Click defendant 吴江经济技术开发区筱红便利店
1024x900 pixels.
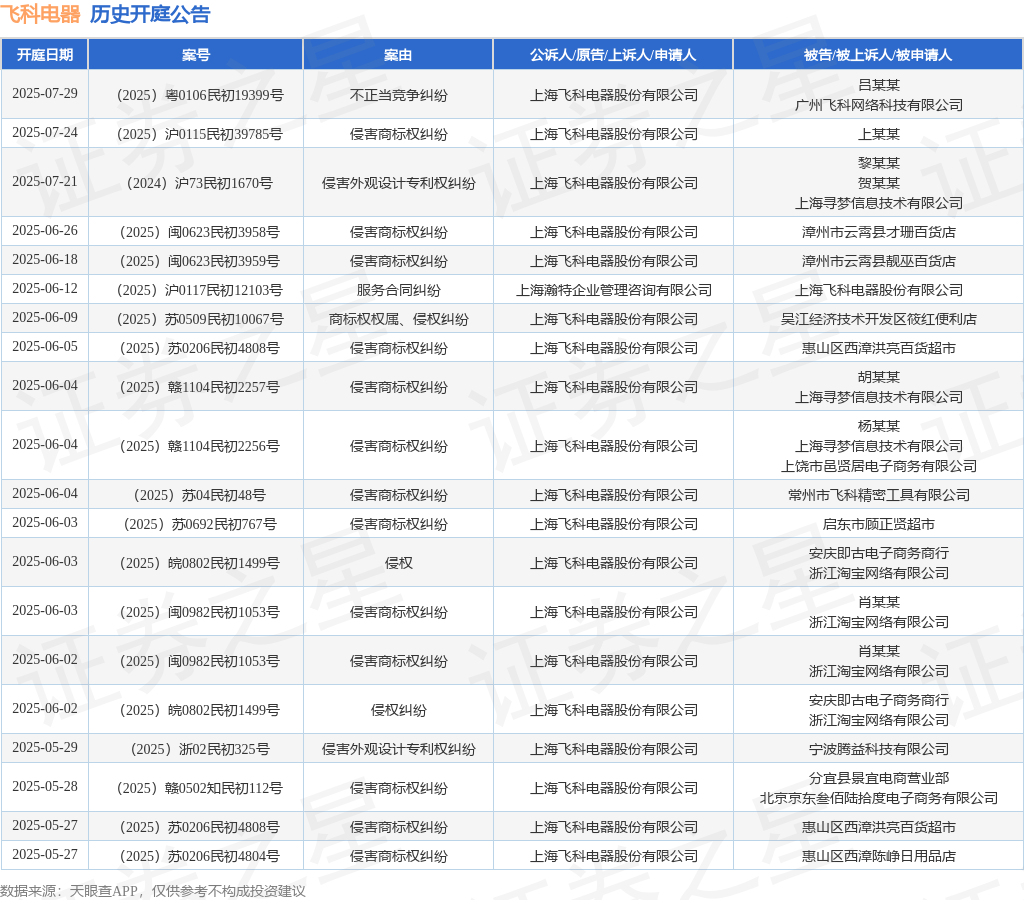[878, 319]
